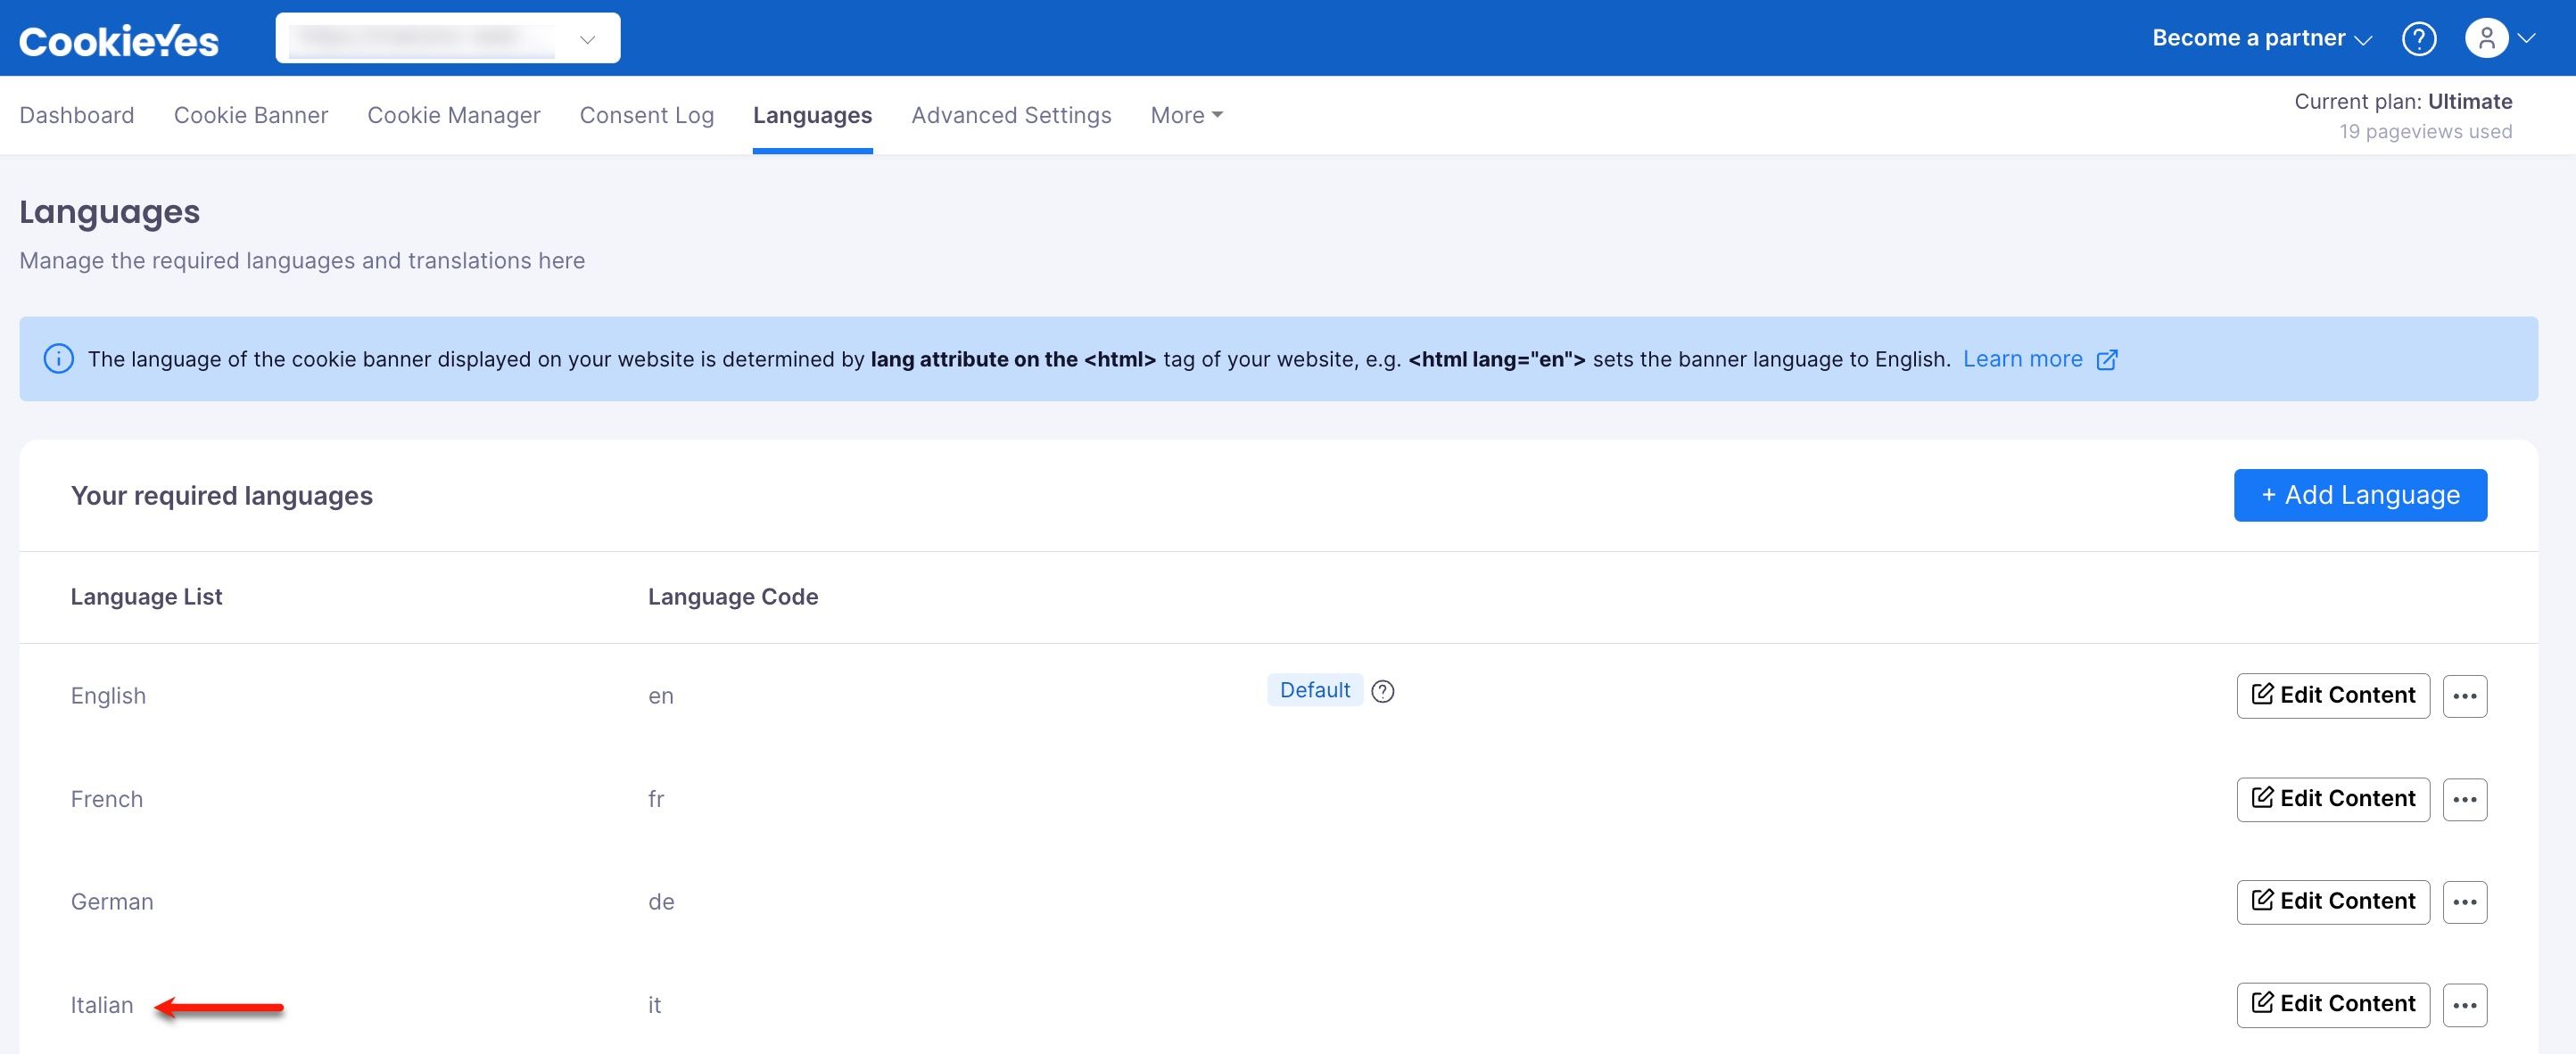Select the French language name
Screen dimensions: 2576x1054
coord(107,799)
